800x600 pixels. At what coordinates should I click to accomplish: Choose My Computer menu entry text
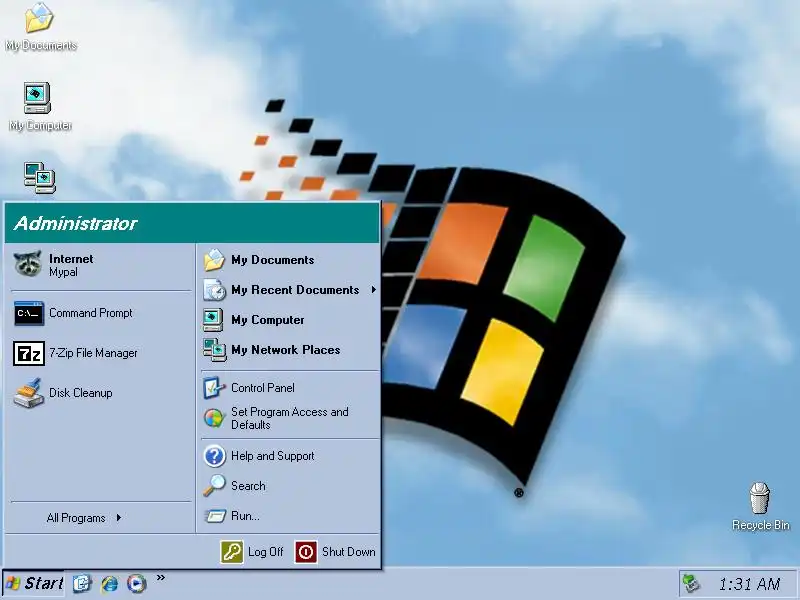[267, 320]
